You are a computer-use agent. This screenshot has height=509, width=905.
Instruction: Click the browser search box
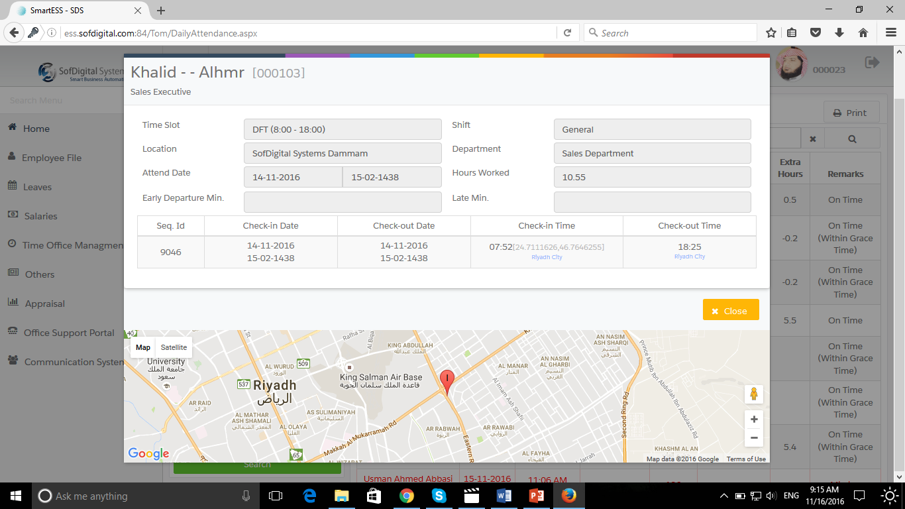tap(670, 33)
